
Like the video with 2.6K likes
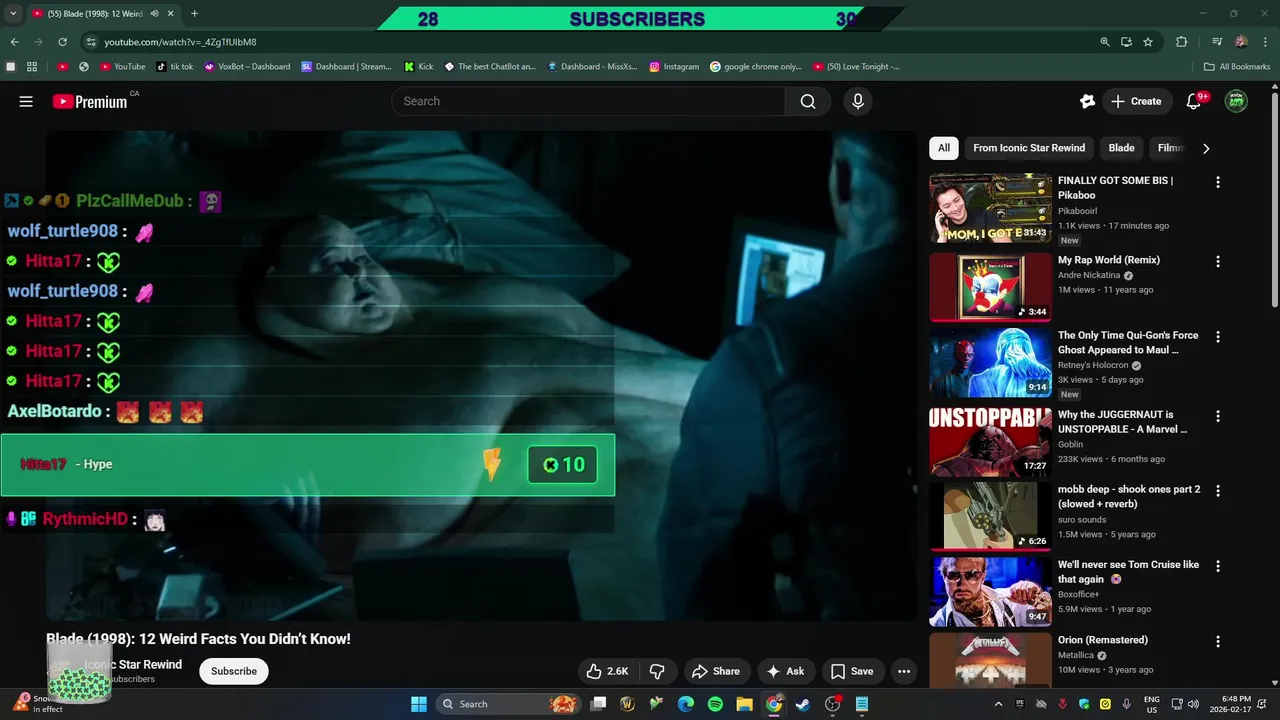(x=607, y=671)
